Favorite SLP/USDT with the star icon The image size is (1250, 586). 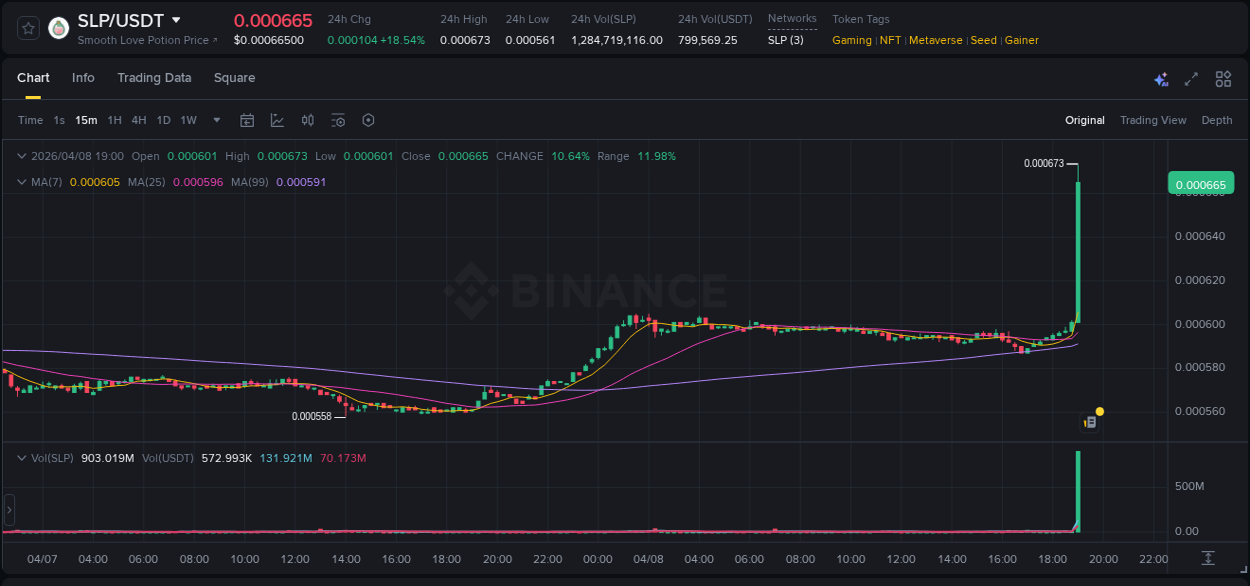27,27
